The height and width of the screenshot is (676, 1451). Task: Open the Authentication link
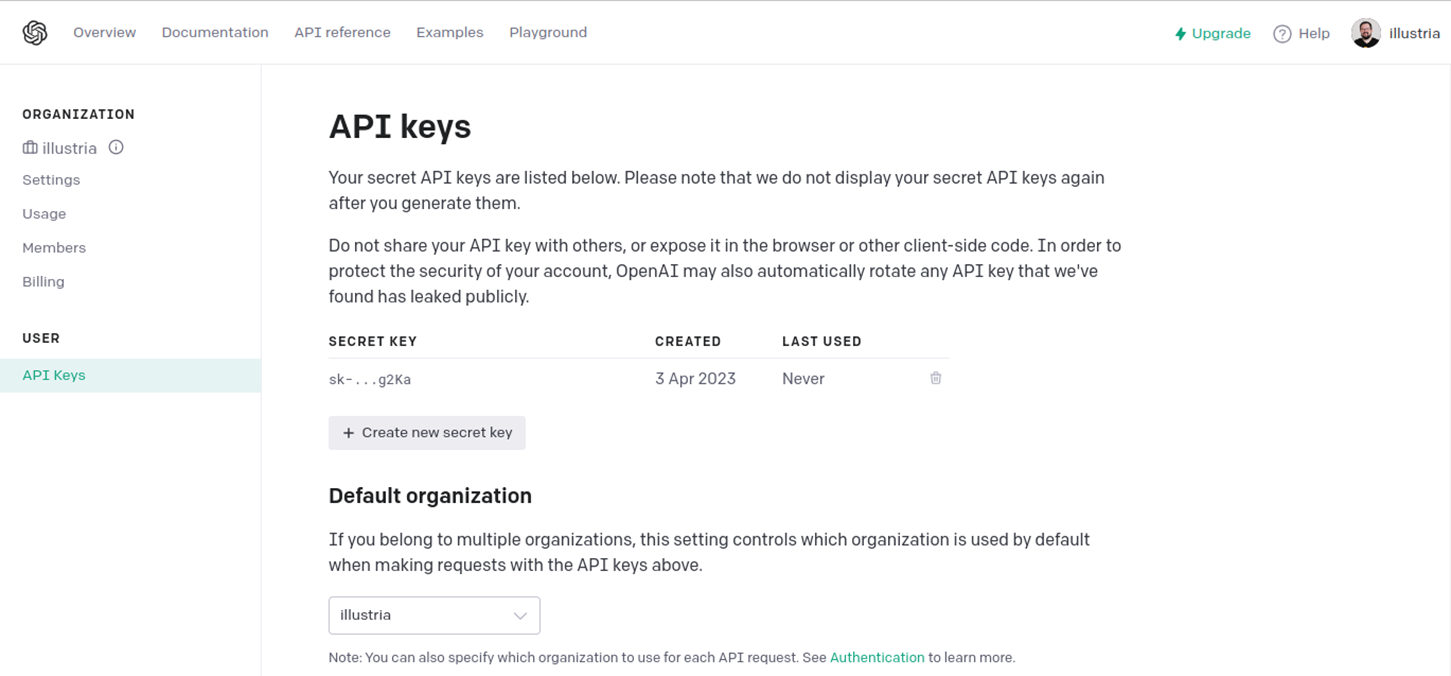pyautogui.click(x=877, y=657)
